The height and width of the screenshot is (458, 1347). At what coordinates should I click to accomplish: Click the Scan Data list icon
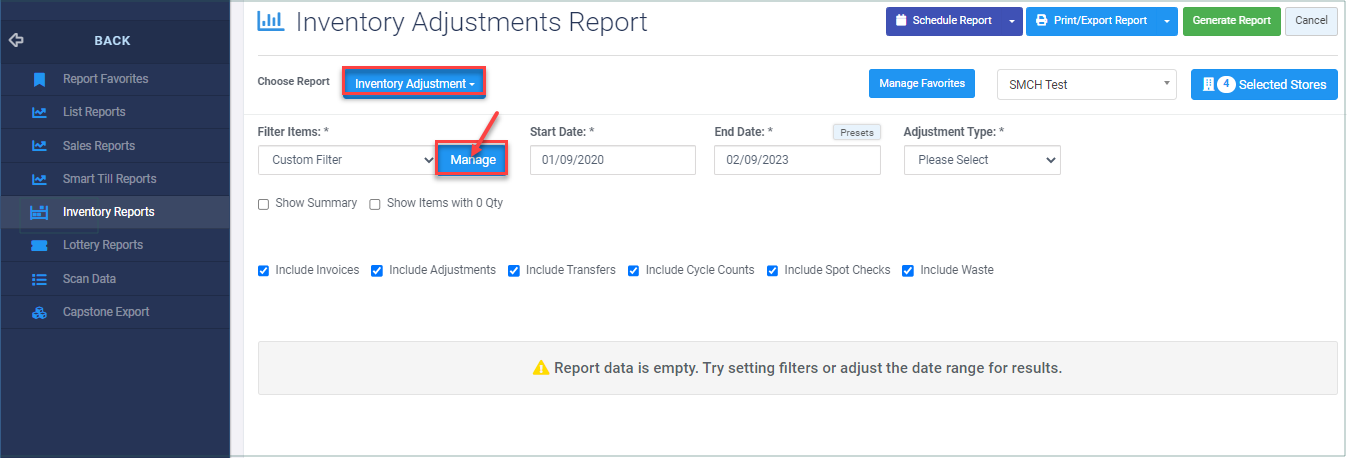39,279
